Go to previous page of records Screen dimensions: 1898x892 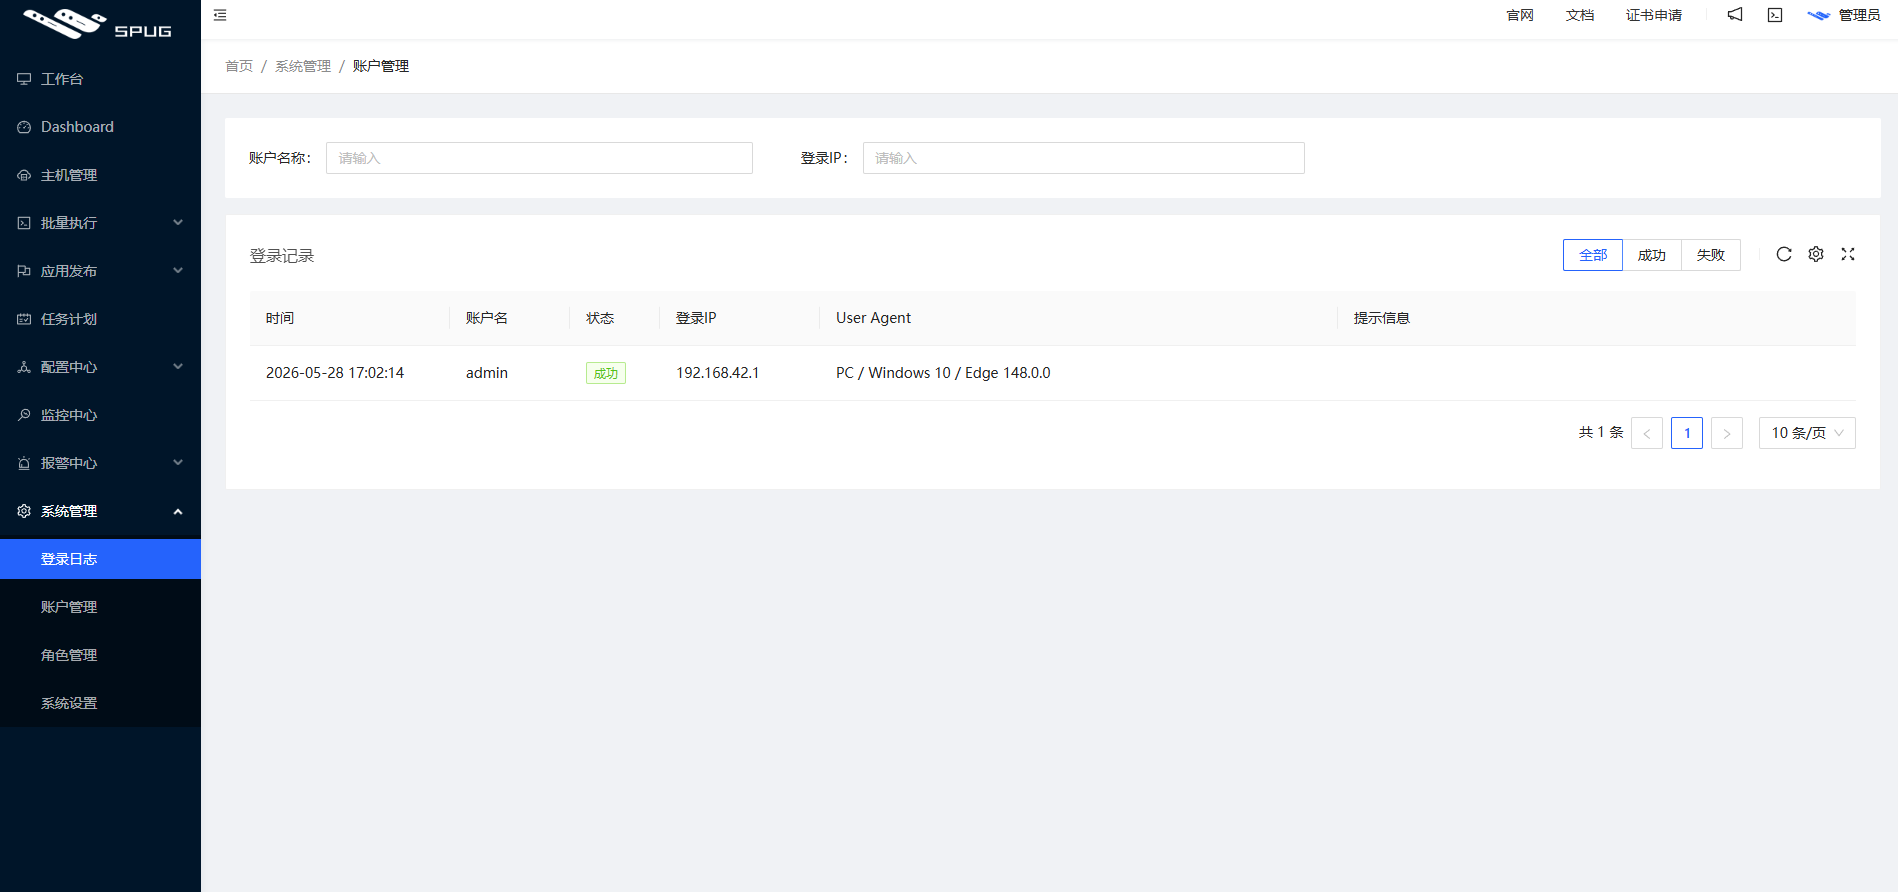1647,433
